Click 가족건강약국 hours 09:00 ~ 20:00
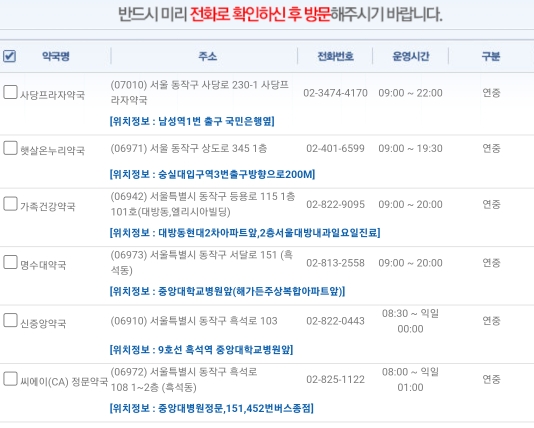This screenshot has height=428, width=534. pyautogui.click(x=410, y=204)
